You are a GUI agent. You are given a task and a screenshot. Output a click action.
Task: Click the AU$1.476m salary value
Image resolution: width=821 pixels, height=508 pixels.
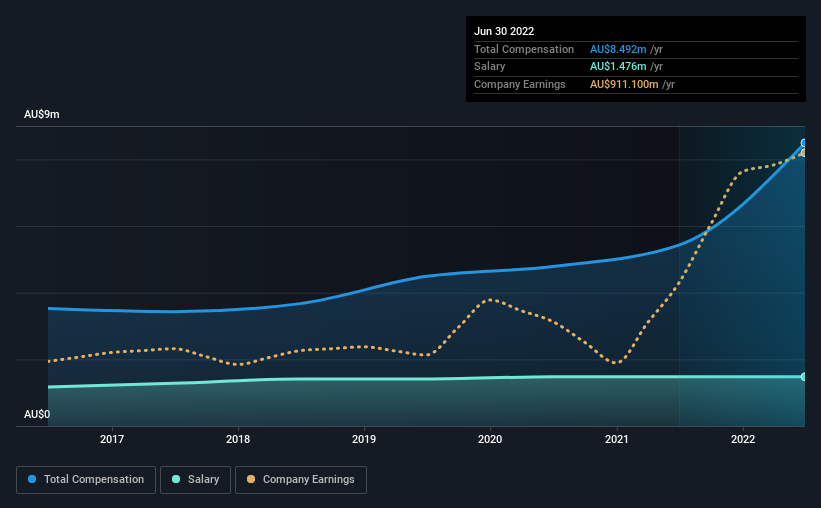[618, 67]
